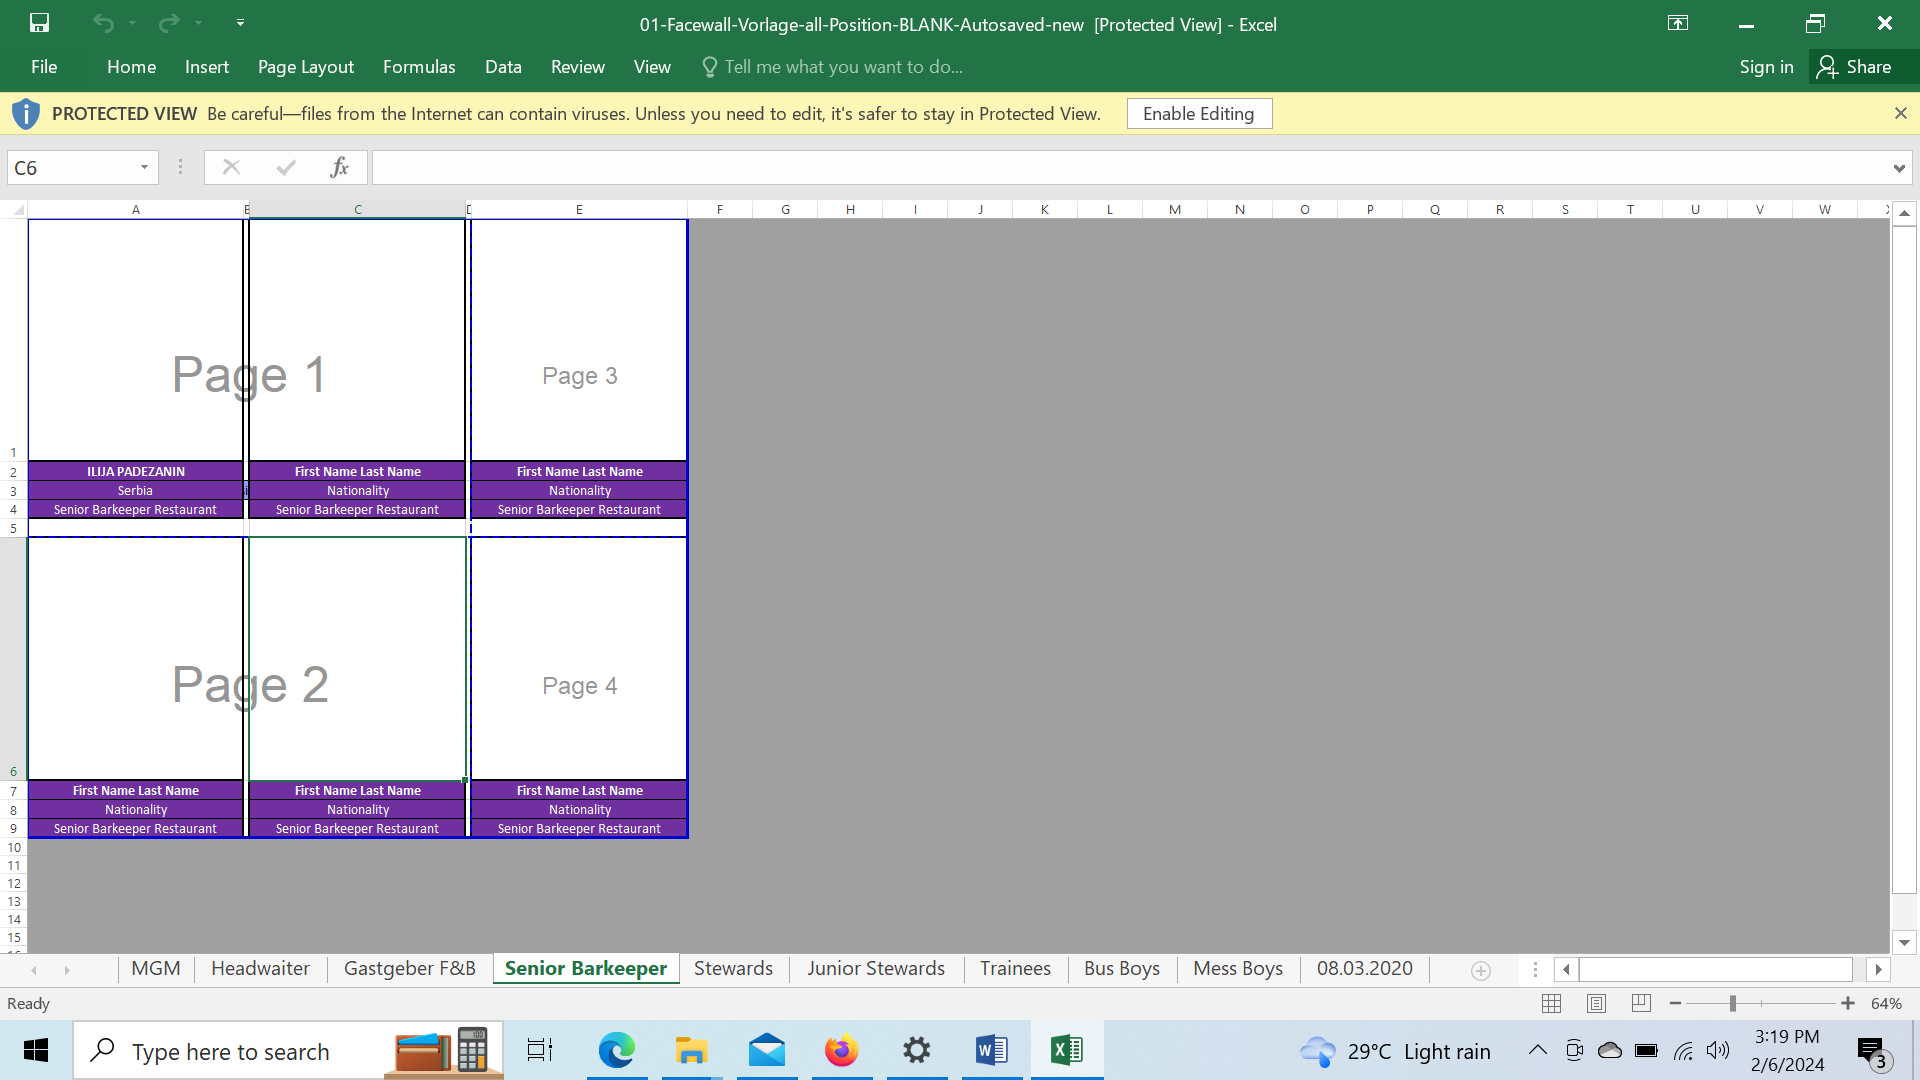Screen dimensions: 1920x1080
Task: Click Sign in link
Action: coord(1765,67)
